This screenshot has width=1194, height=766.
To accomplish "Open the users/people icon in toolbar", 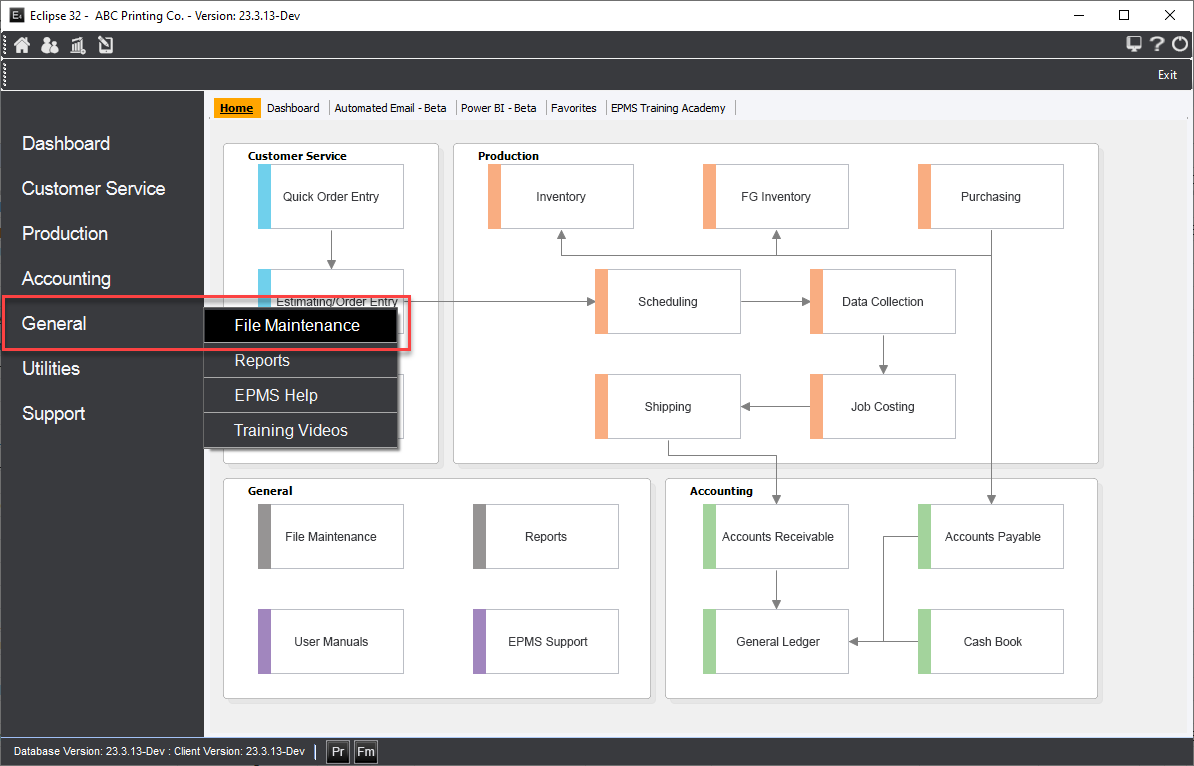I will pyautogui.click(x=49, y=45).
